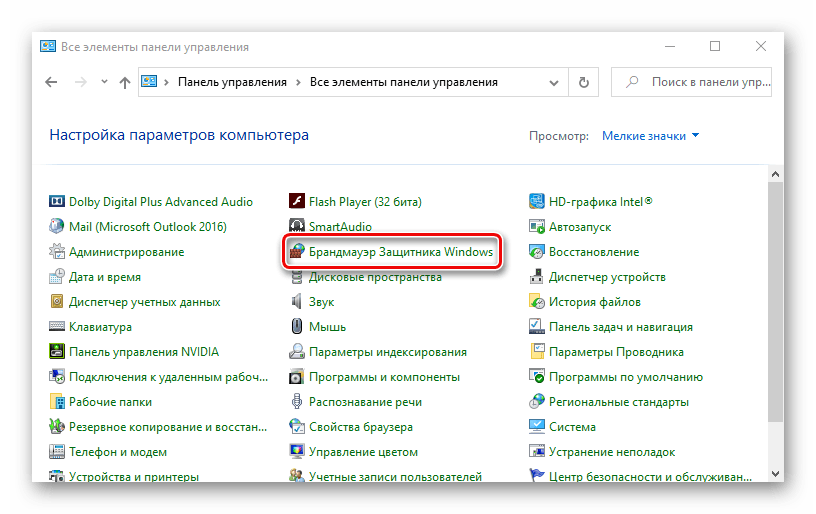Image resolution: width=816 pixels, height=514 pixels.
Task: Open the Dolby Digital Plus Advanced Audio icon
Action: [x=56, y=201]
